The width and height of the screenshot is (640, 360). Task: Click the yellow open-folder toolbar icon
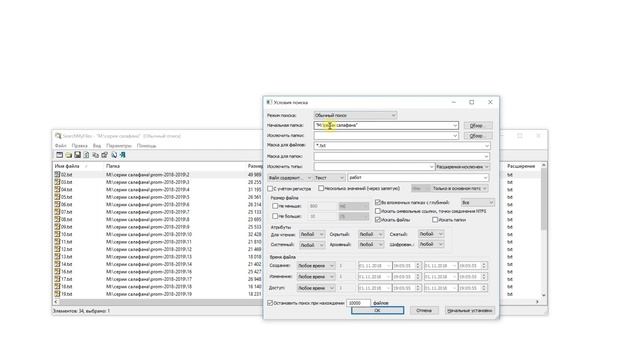coord(68,155)
